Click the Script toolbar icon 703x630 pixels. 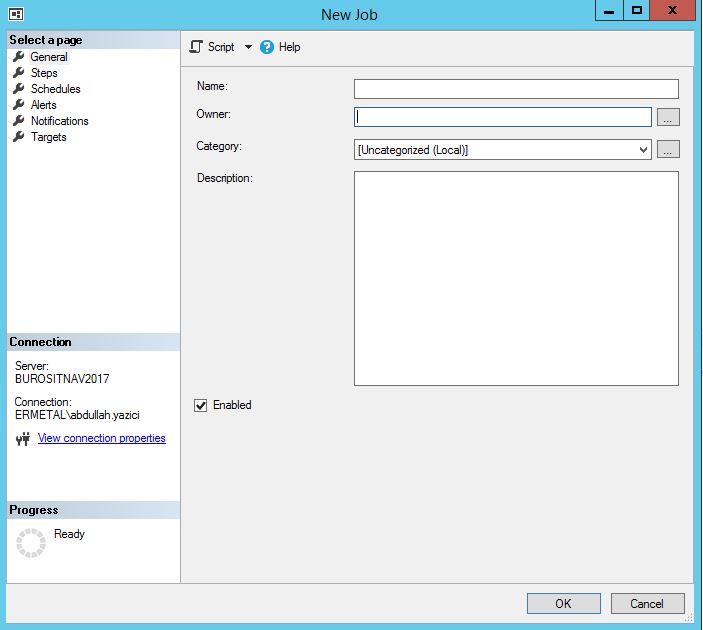pyautogui.click(x=197, y=47)
